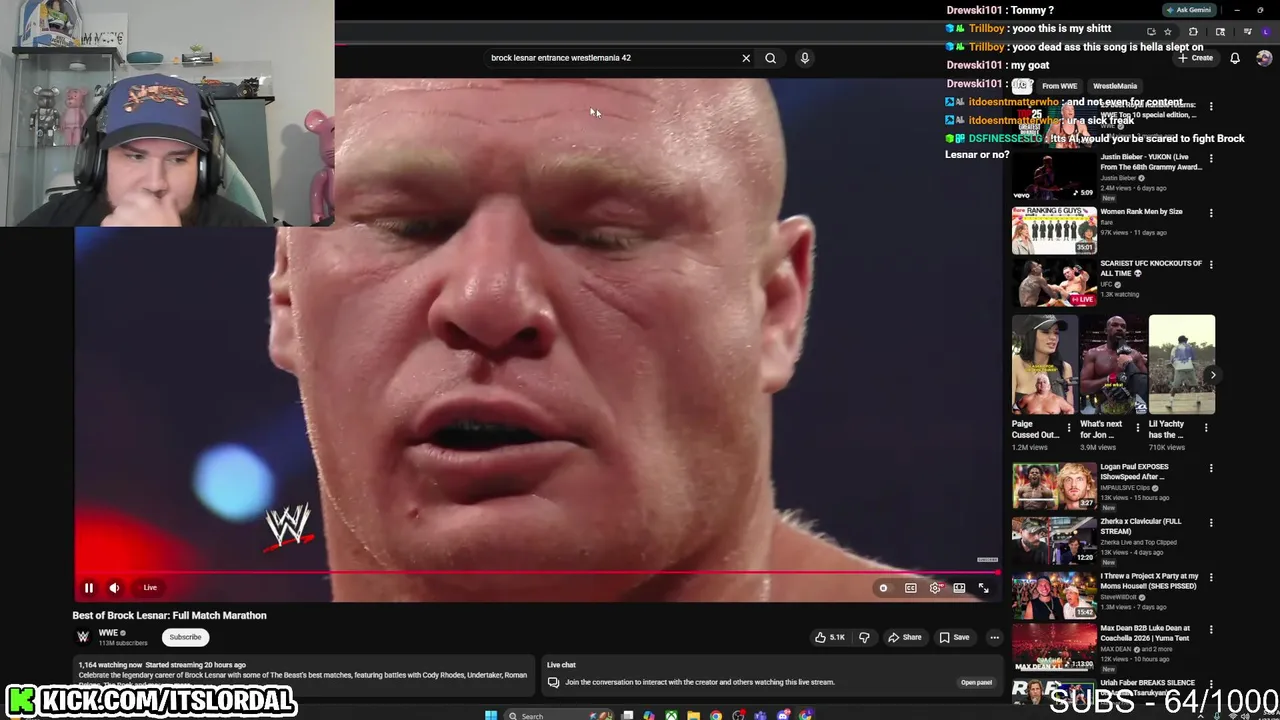Bookmark this page with the star icon
The height and width of the screenshot is (720, 1280).
(1167, 31)
